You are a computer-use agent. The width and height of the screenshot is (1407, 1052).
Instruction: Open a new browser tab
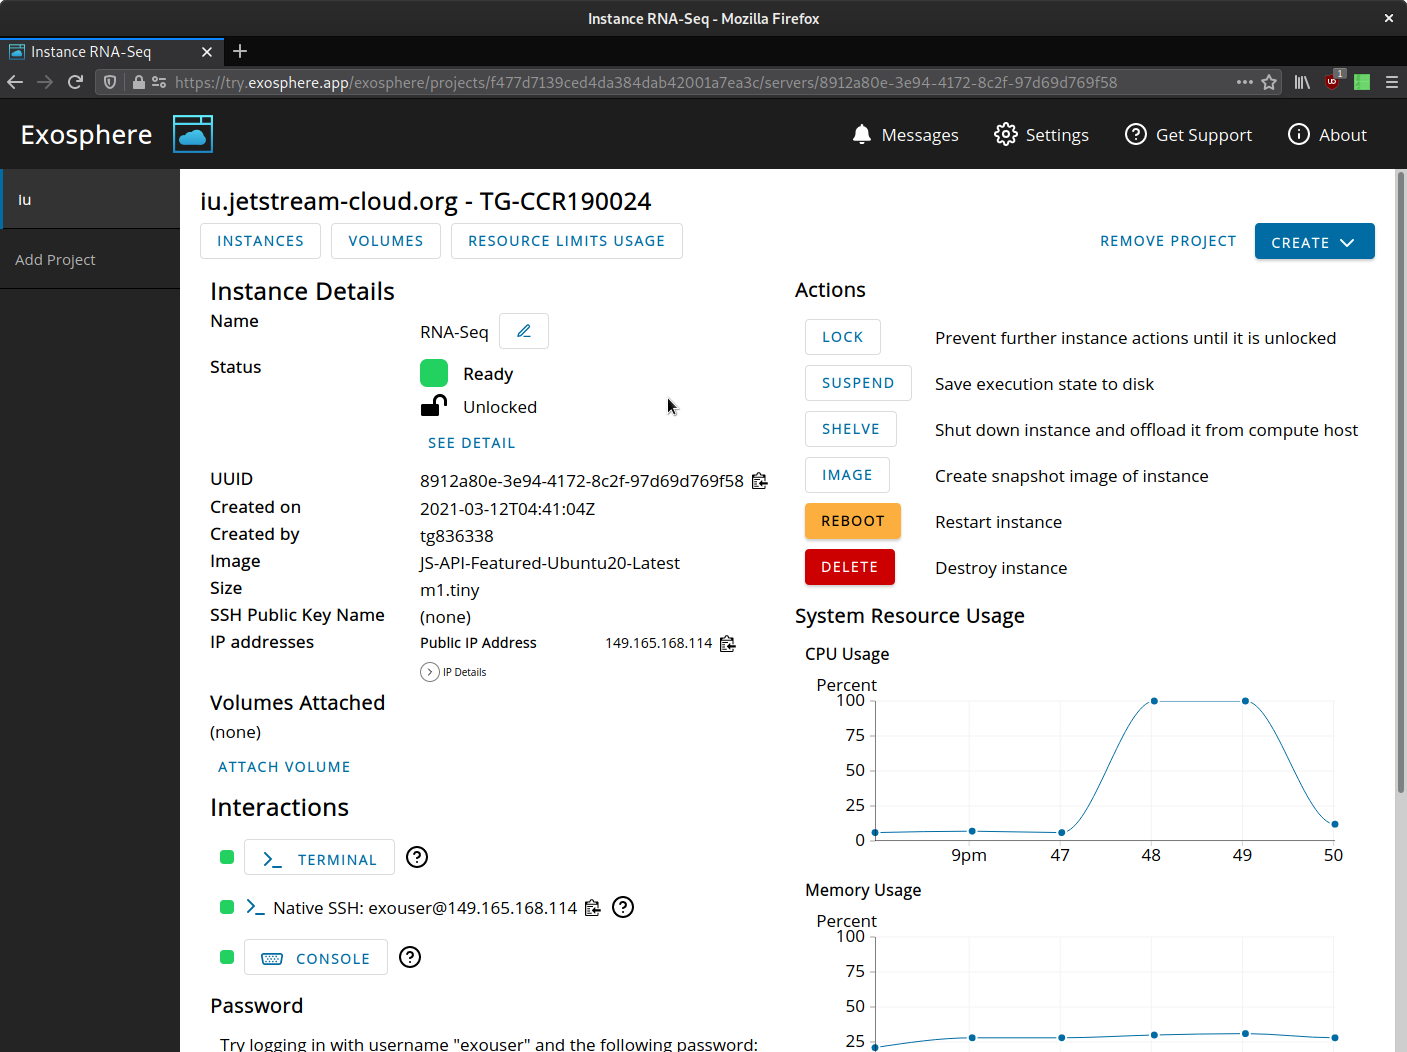(x=240, y=51)
